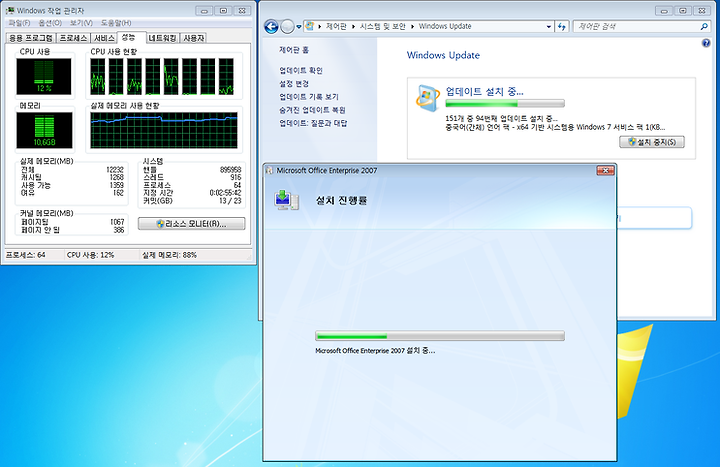Image resolution: width=720 pixels, height=467 pixels.
Task: Click the update install progress bar
Action: 505,103
